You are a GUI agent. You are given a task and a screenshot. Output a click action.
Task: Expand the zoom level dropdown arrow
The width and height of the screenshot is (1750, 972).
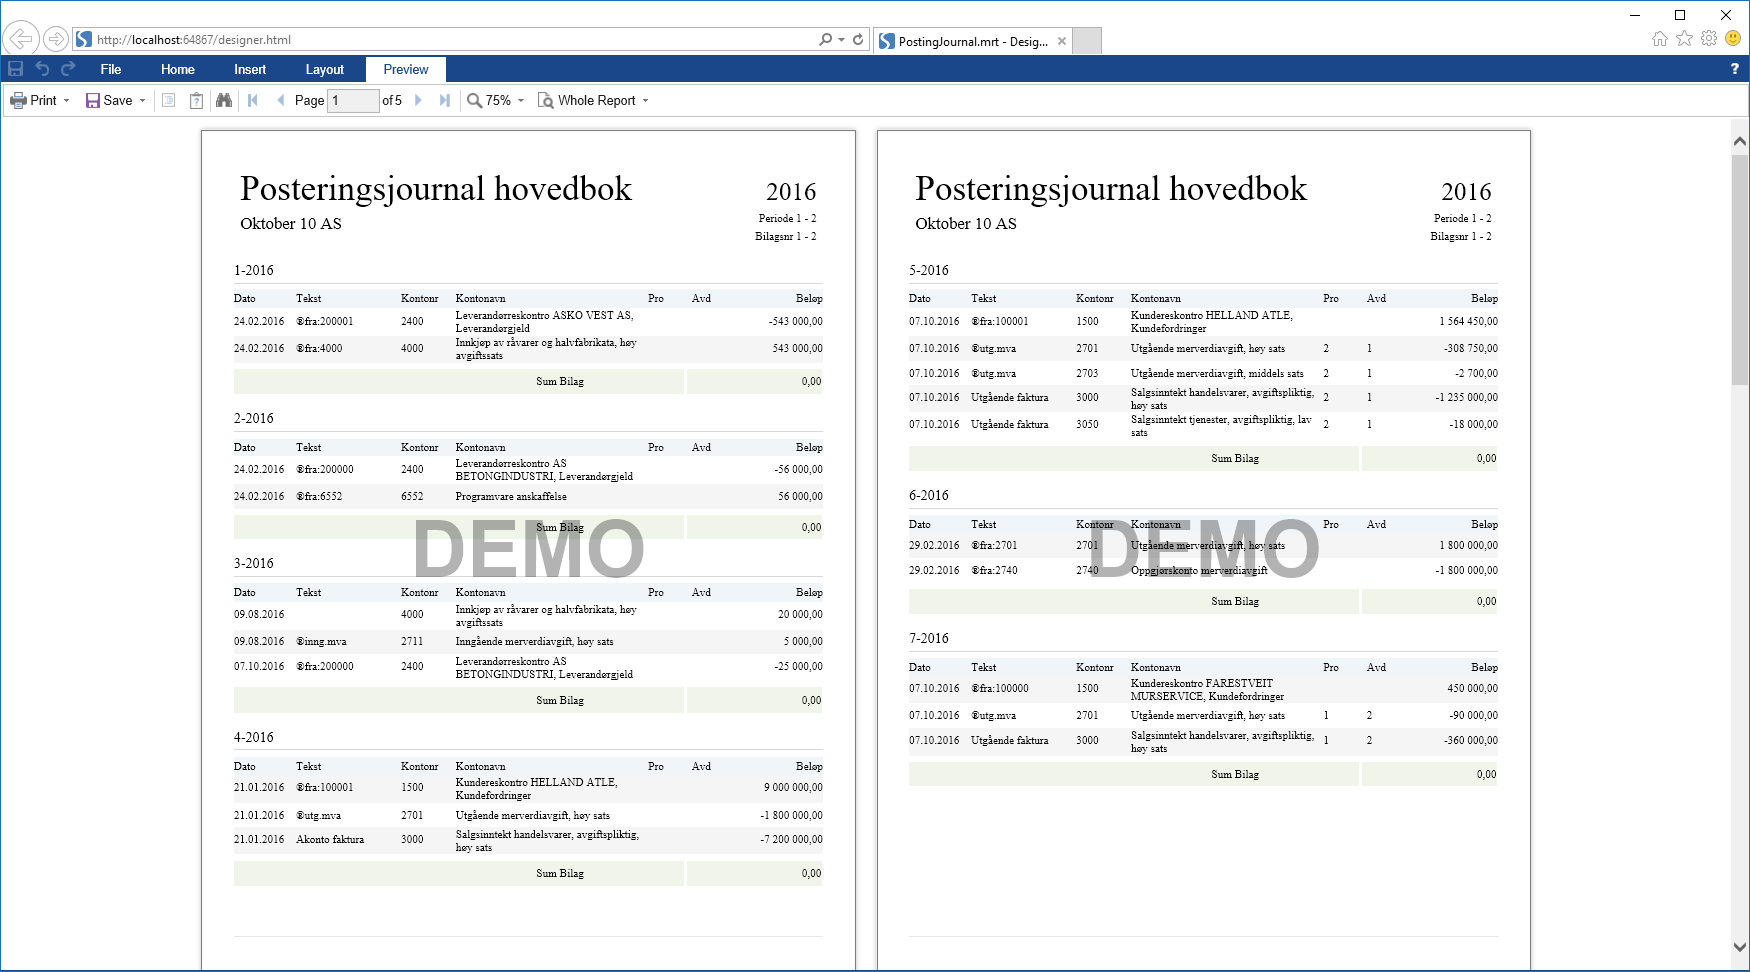pos(521,100)
